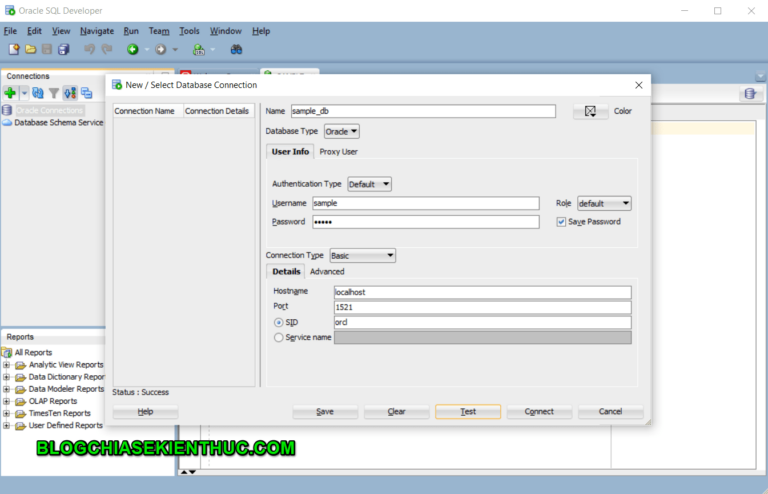Click the Open folder toolbar icon
Viewport: 768px width, 494px height.
(30, 49)
